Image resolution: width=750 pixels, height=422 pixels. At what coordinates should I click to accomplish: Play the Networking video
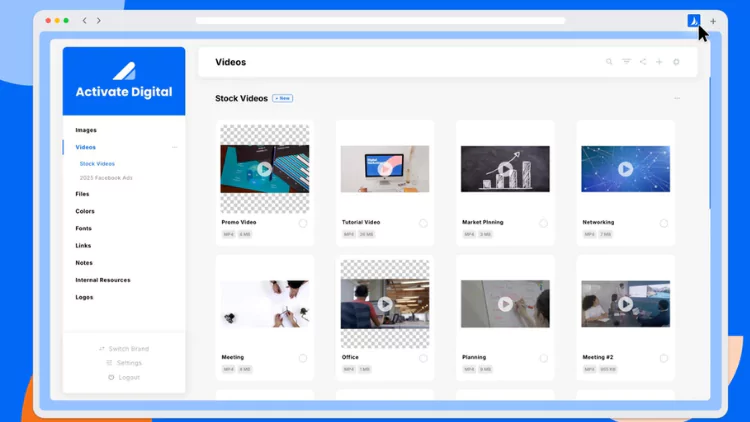tap(625, 169)
